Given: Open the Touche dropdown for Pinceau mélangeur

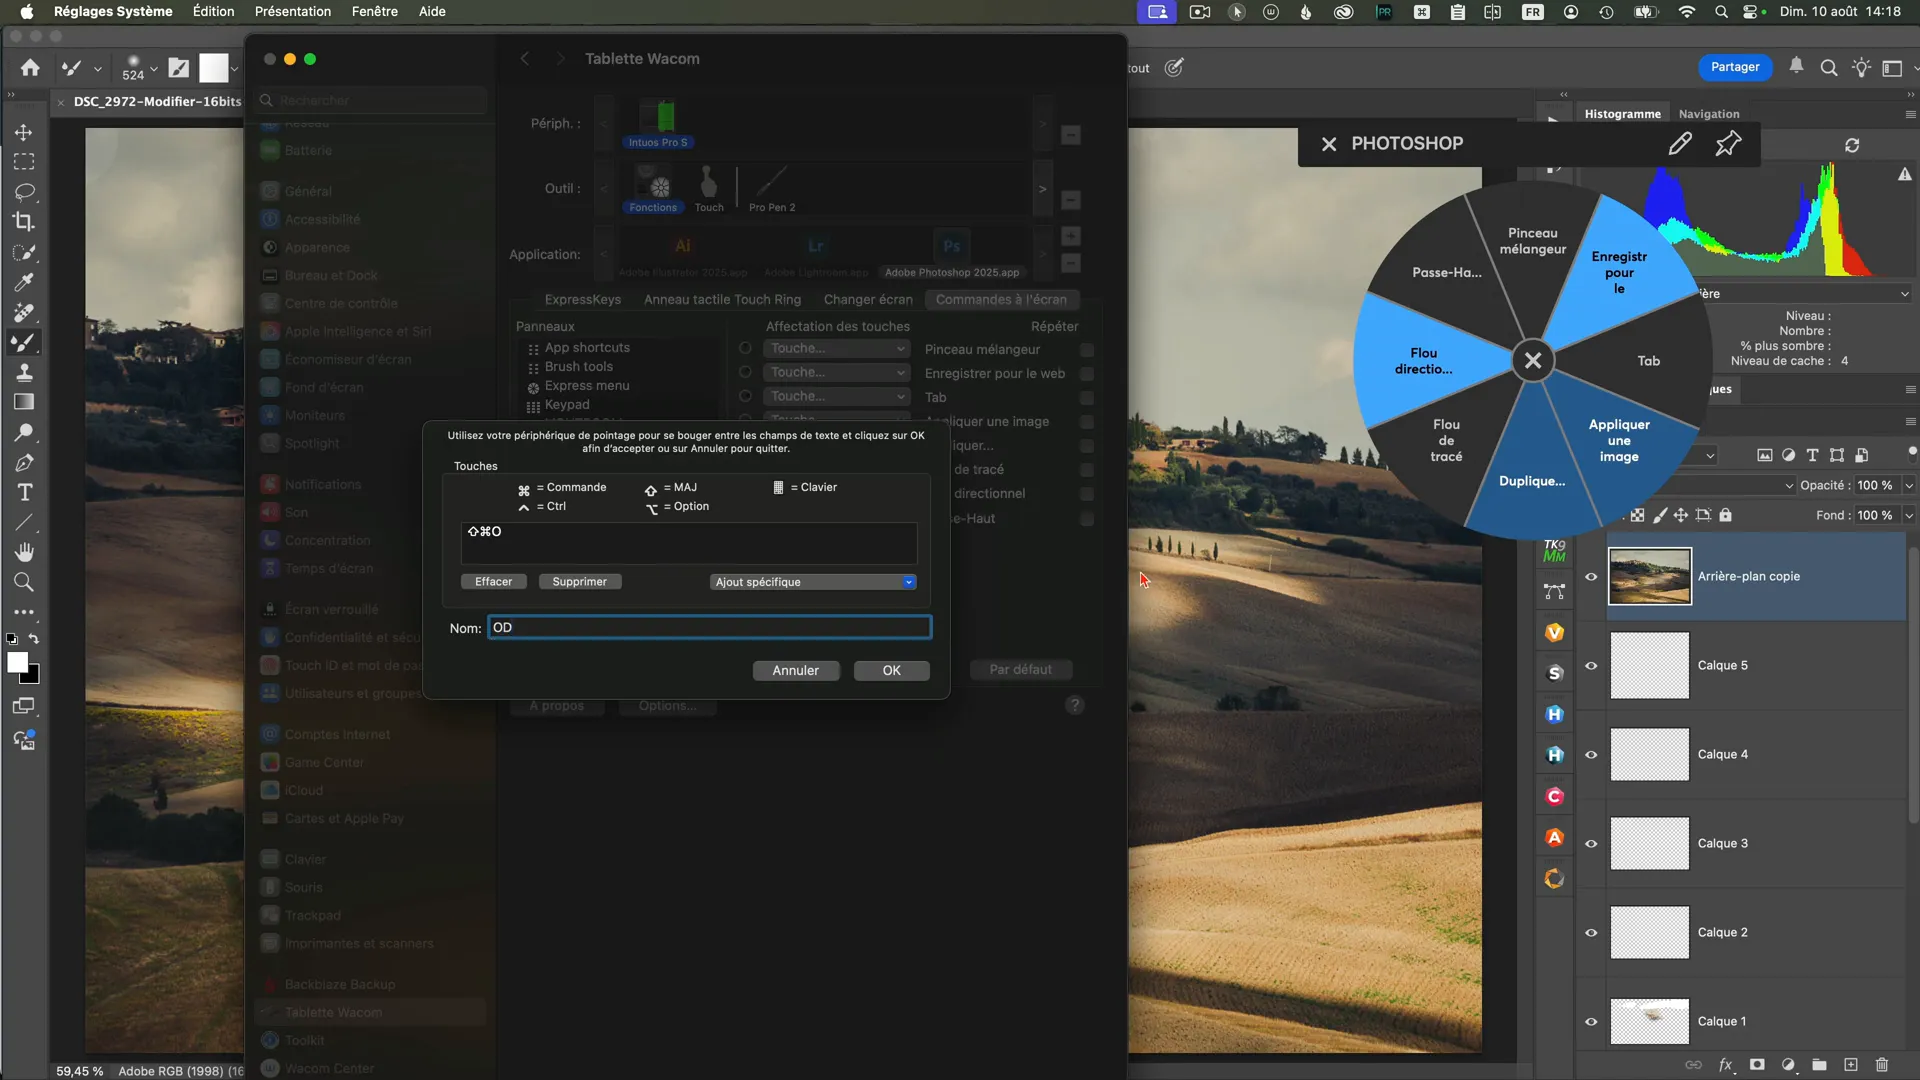Looking at the screenshot, I should tap(837, 348).
